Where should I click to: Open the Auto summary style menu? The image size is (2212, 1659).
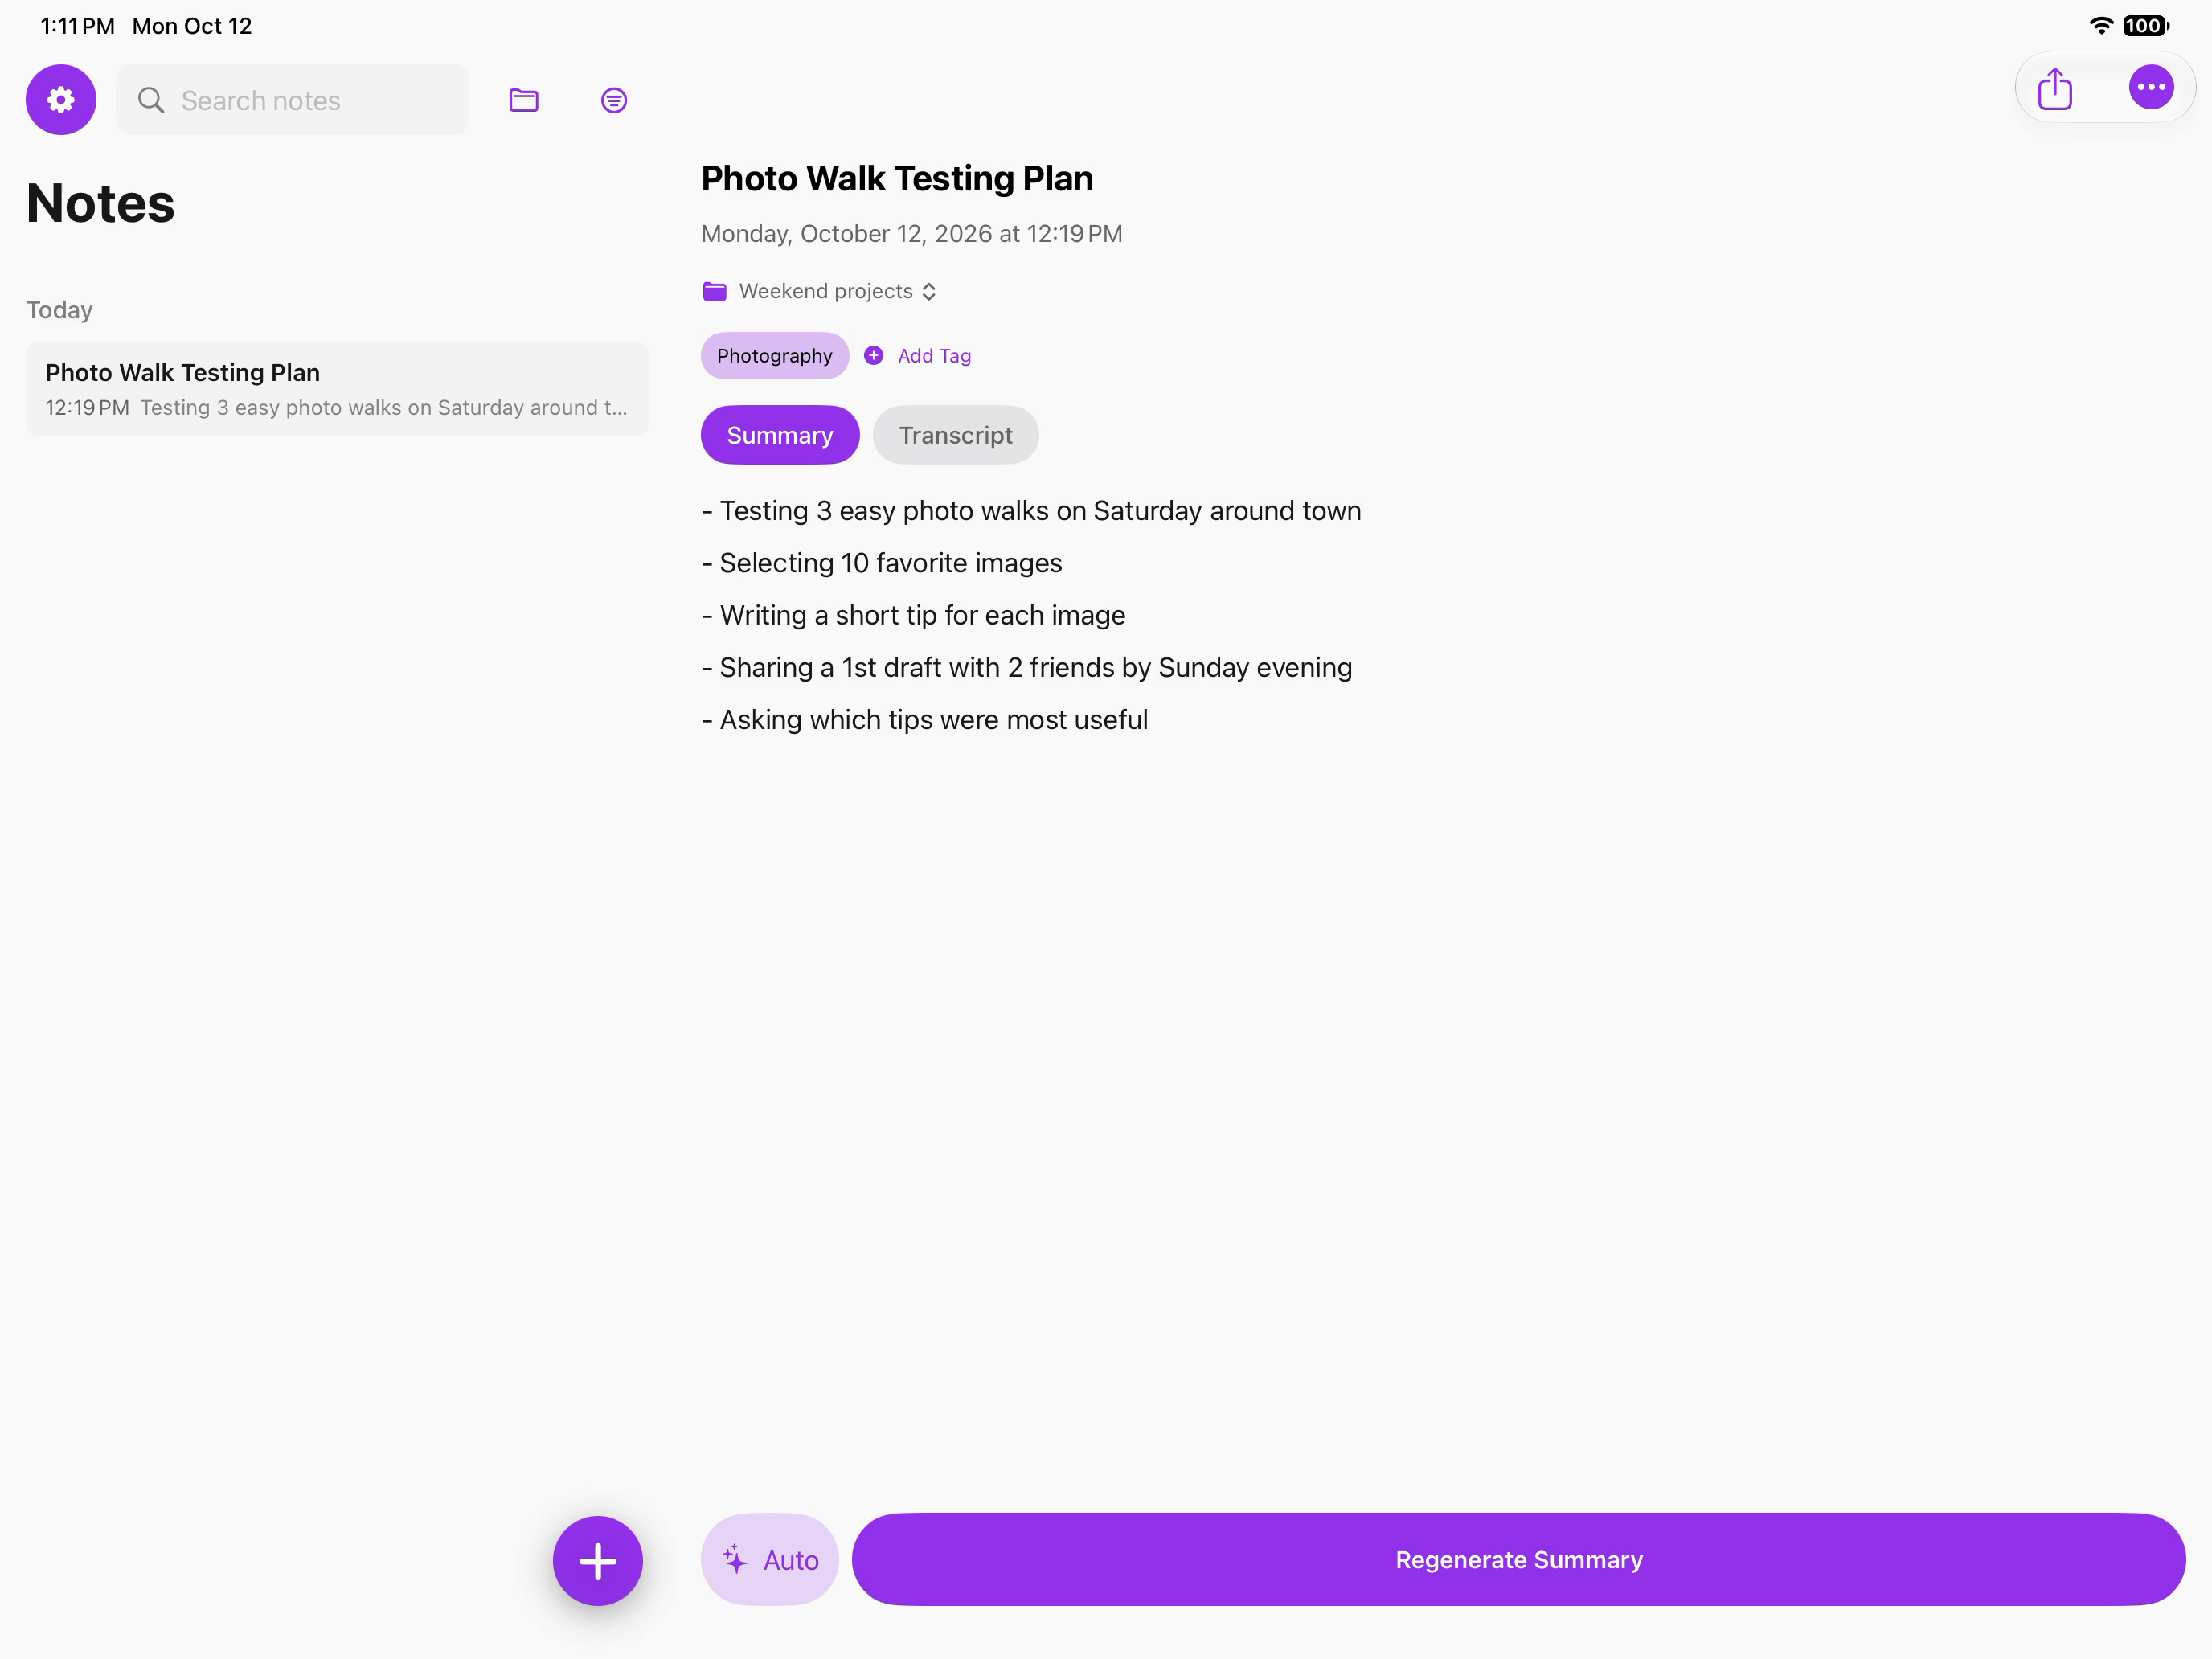tap(769, 1559)
